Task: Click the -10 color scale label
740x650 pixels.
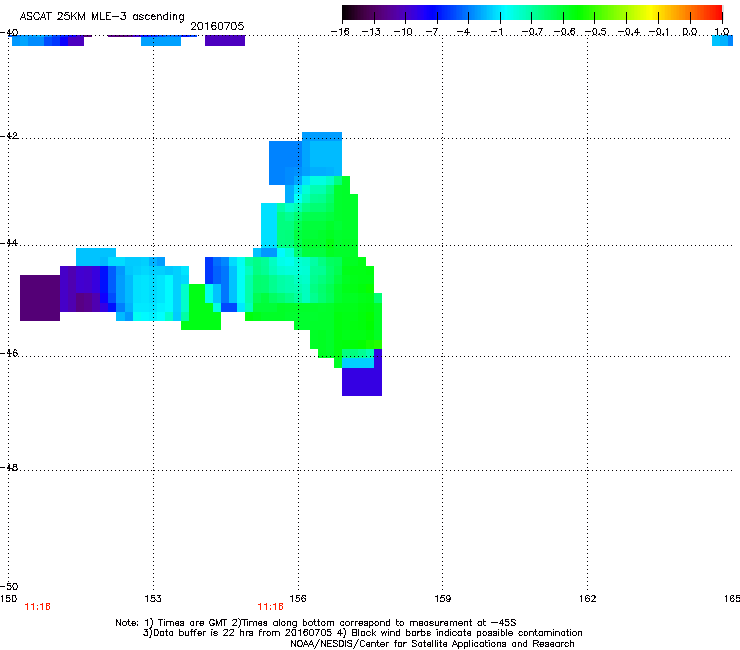Action: pyautogui.click(x=403, y=32)
